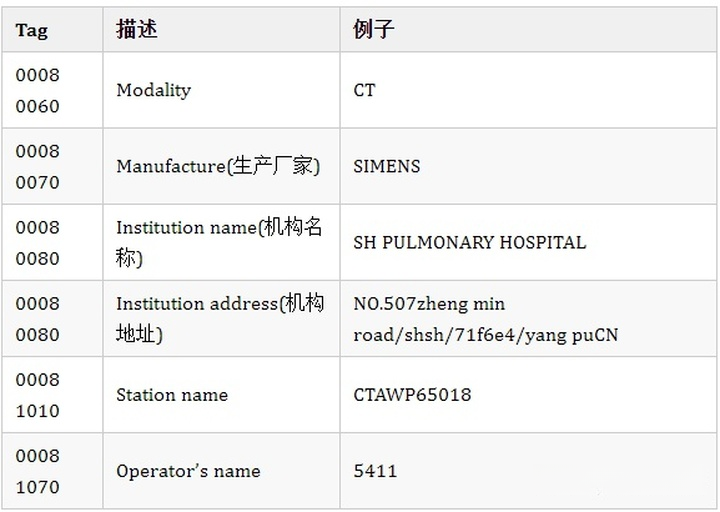Select the tag cell 0008 0060
This screenshot has height=512, width=720.
38,91
